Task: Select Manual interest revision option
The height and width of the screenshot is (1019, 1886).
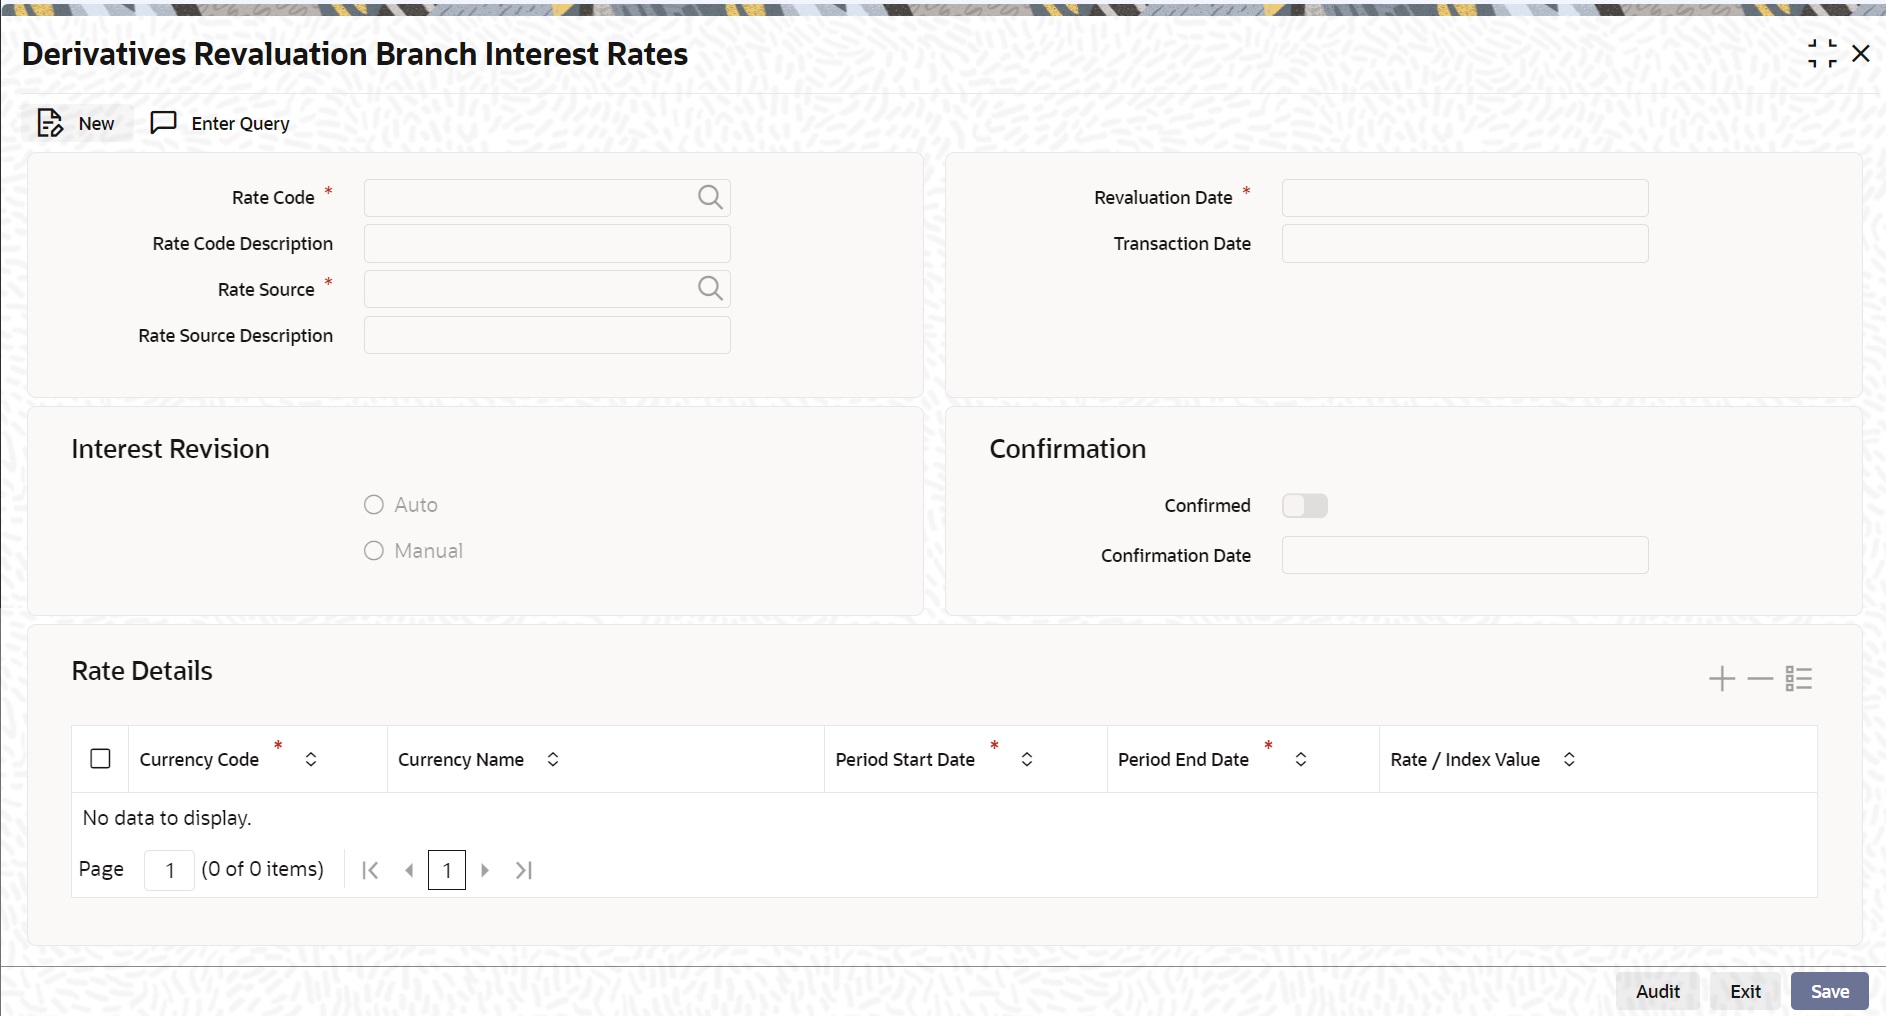Action: [374, 551]
